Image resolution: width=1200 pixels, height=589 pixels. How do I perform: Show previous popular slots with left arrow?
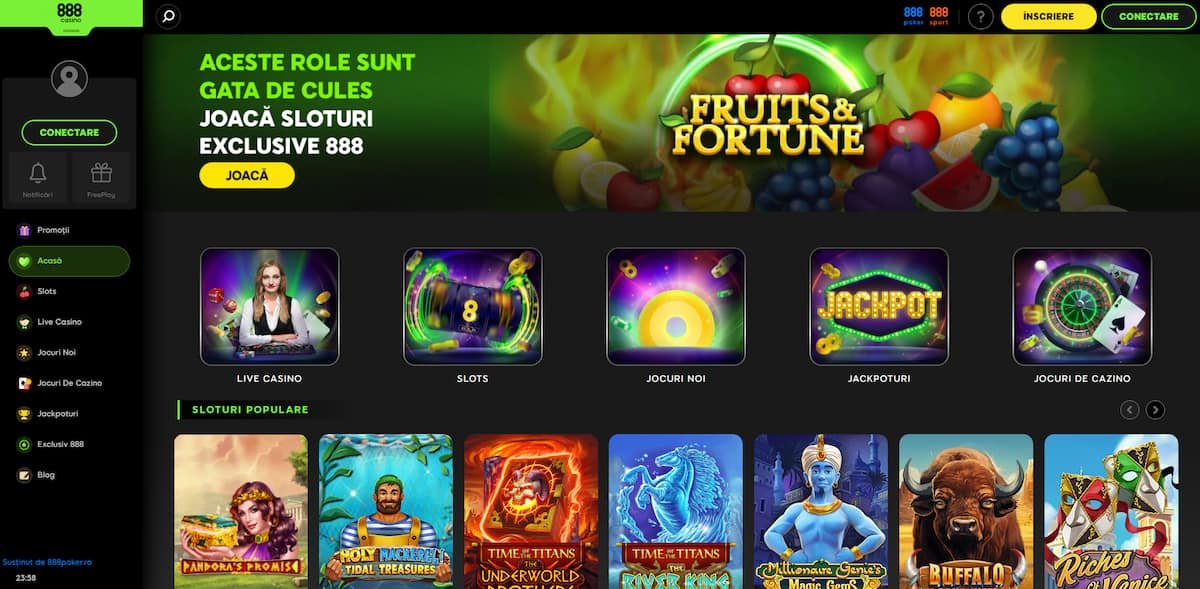[1130, 409]
